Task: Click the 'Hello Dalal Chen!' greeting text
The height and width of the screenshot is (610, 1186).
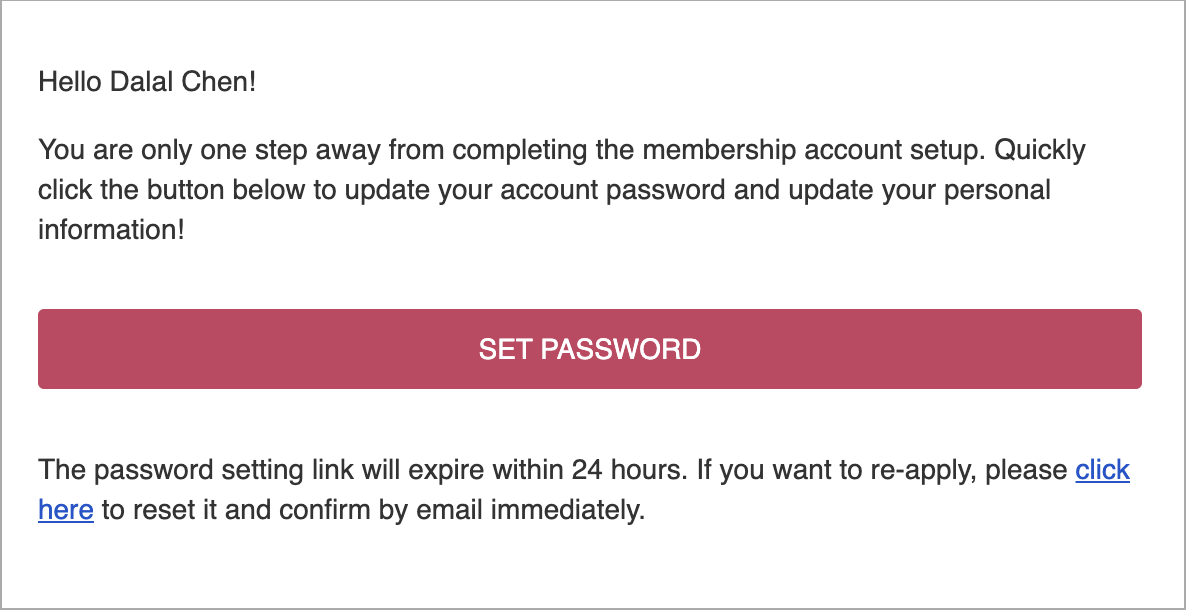Action: click(x=147, y=82)
